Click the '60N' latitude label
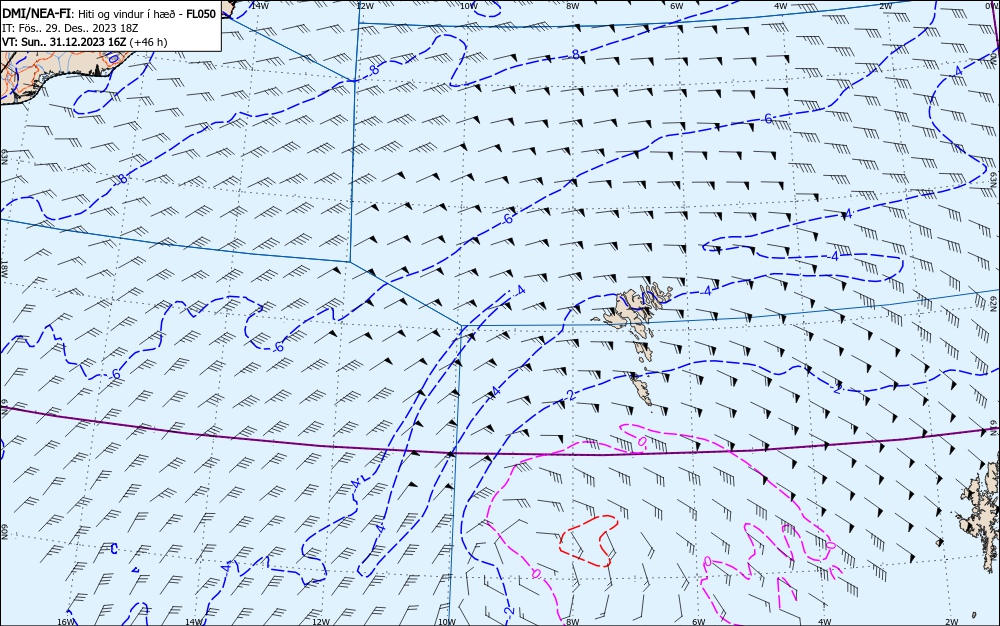The width and height of the screenshot is (1000, 626). pos(4,531)
